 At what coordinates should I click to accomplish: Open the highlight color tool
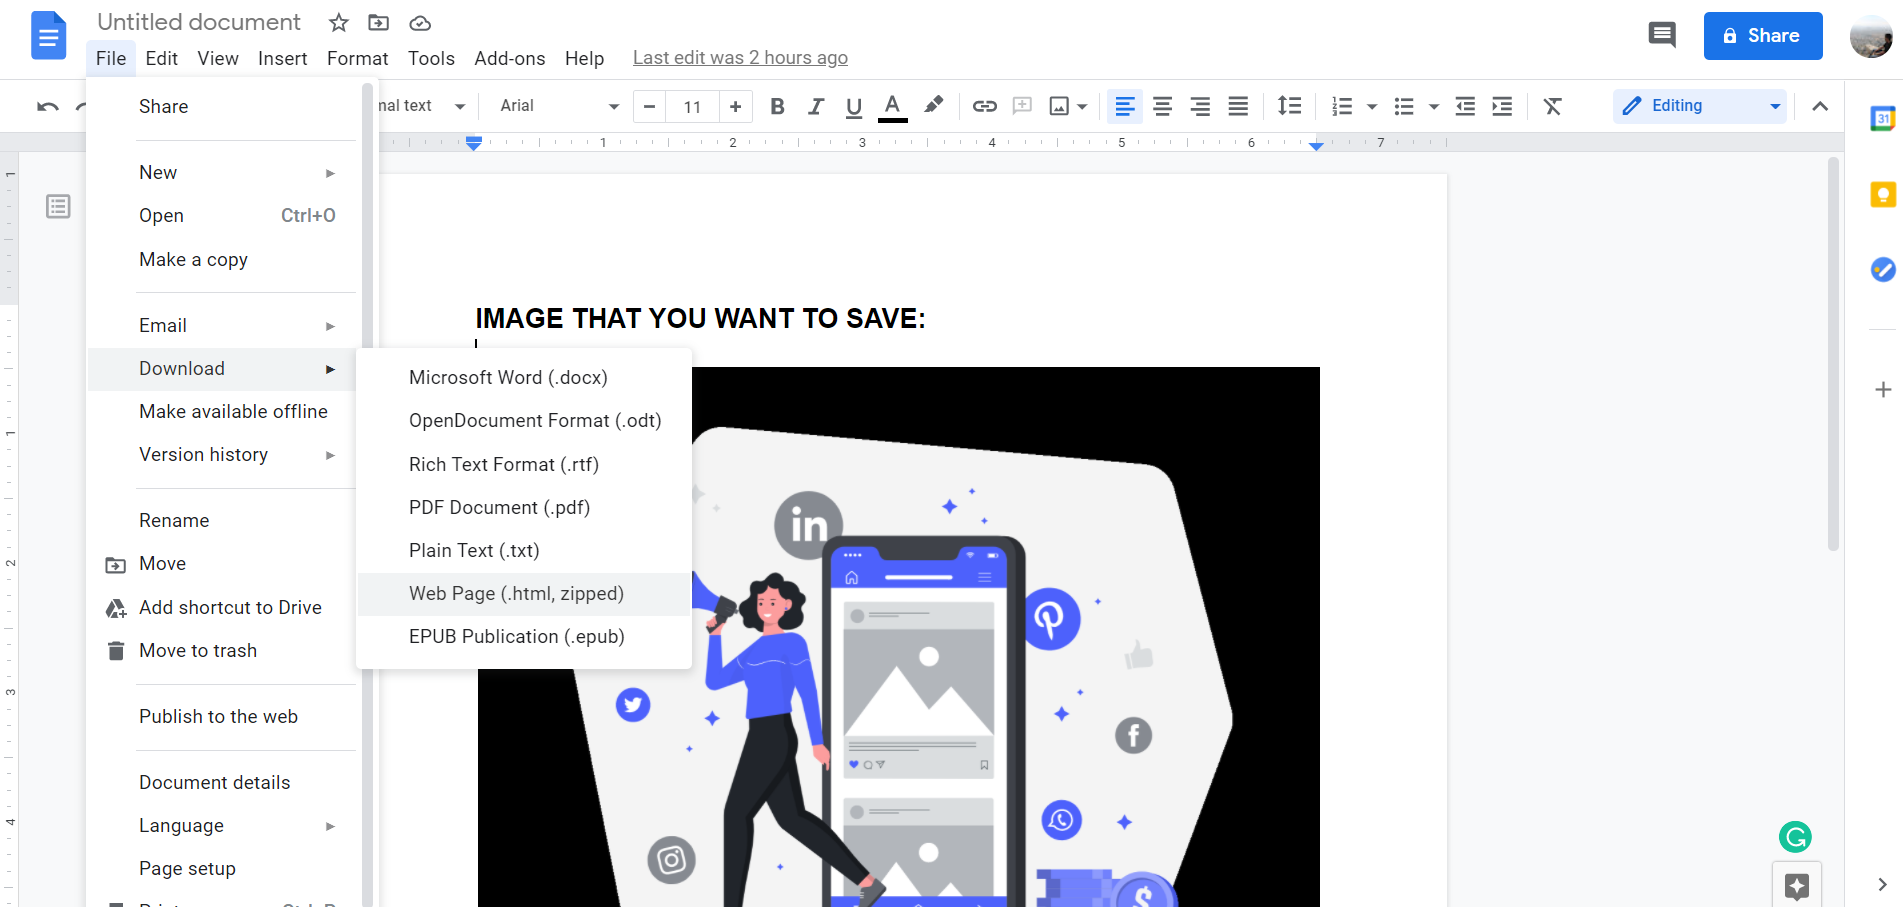pos(933,105)
